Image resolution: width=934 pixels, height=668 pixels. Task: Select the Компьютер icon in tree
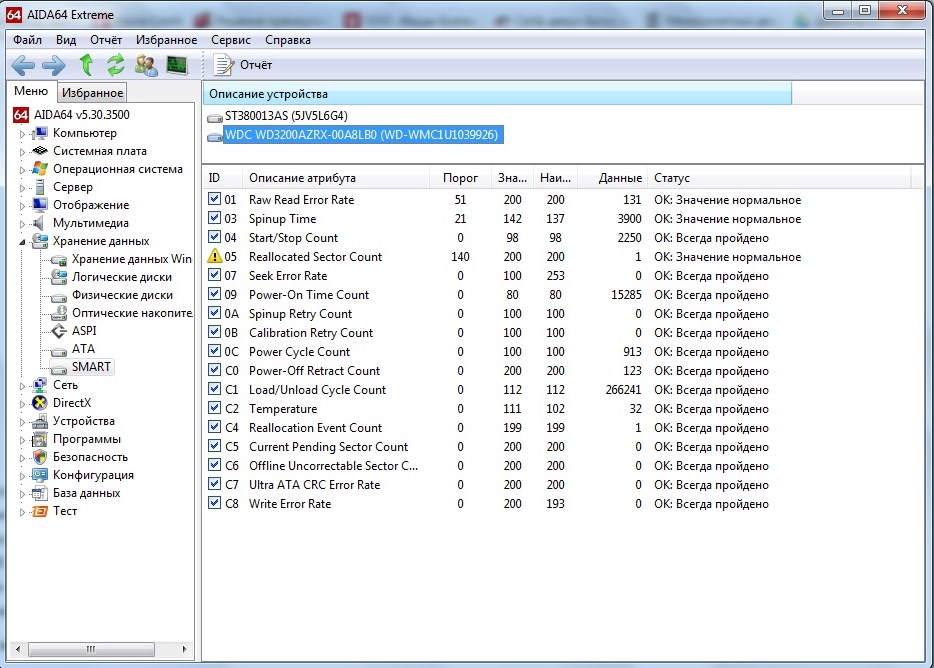point(40,133)
